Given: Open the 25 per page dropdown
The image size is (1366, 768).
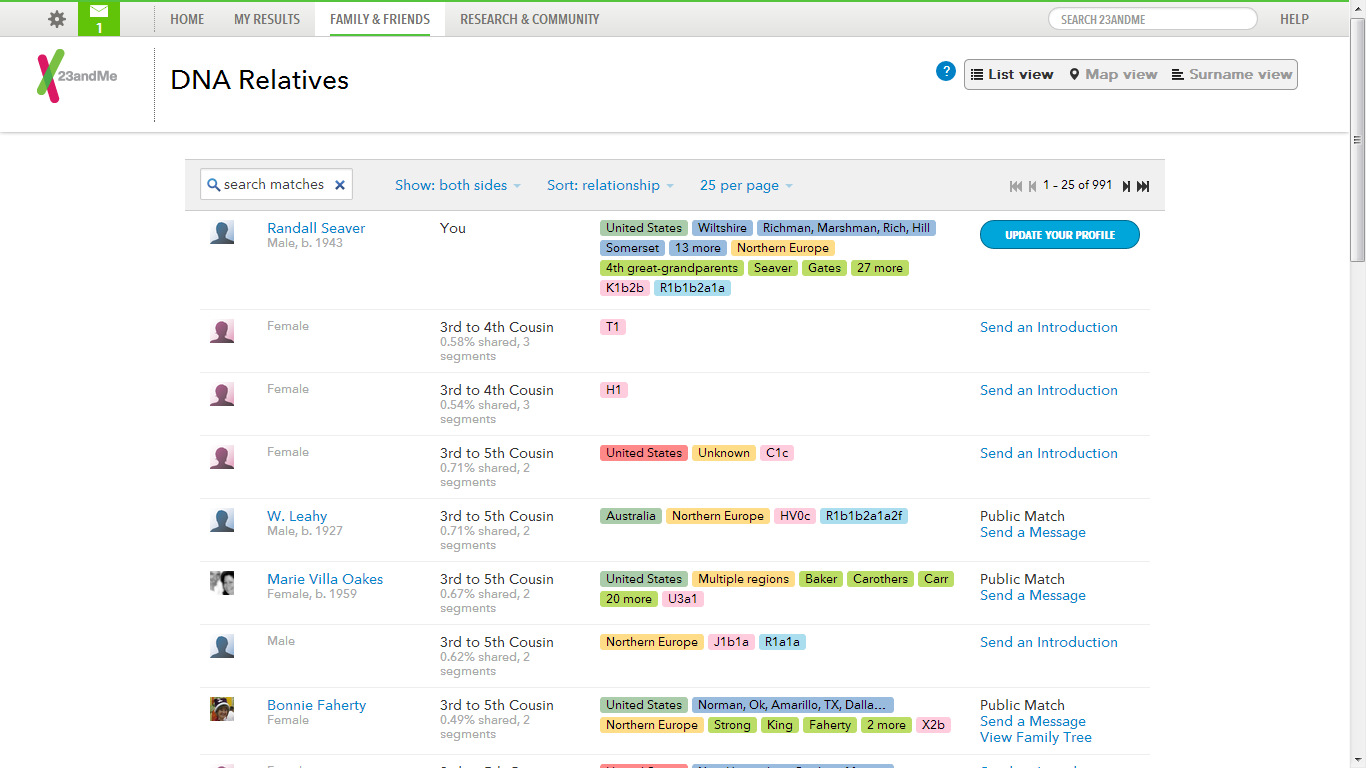Looking at the screenshot, I should pos(745,185).
